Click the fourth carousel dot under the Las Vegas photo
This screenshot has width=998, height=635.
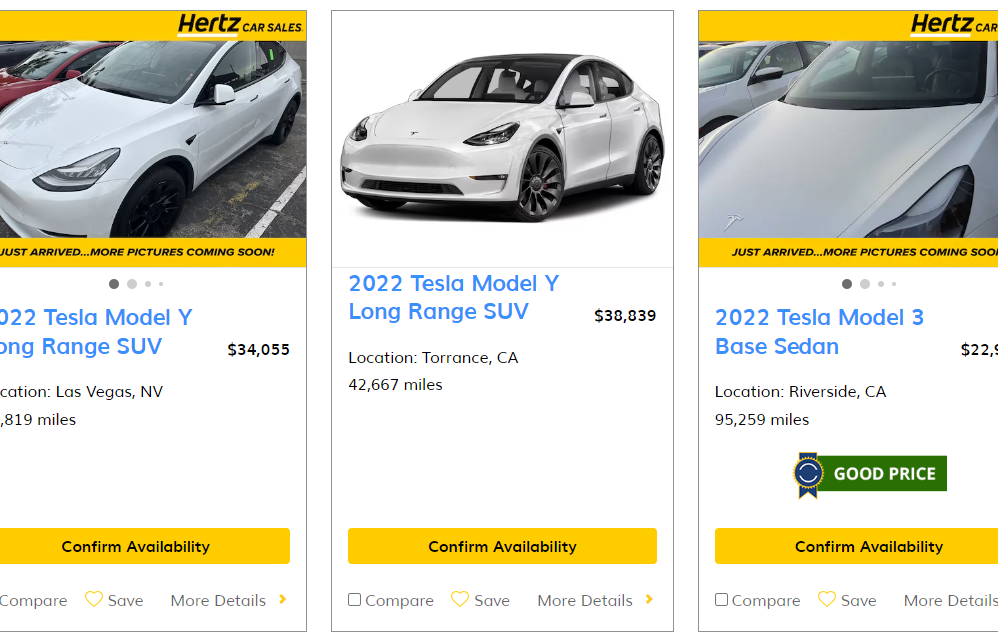(162, 284)
